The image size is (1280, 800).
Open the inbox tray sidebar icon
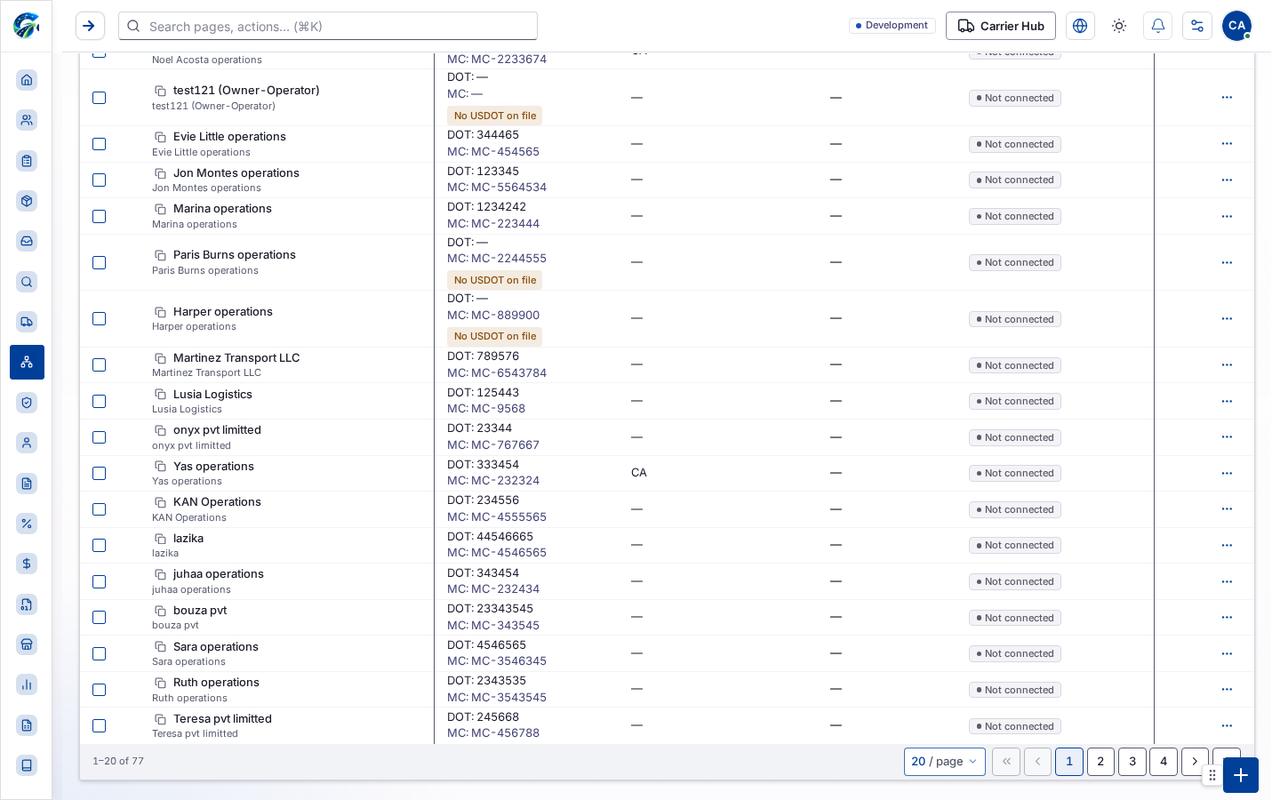click(27, 241)
